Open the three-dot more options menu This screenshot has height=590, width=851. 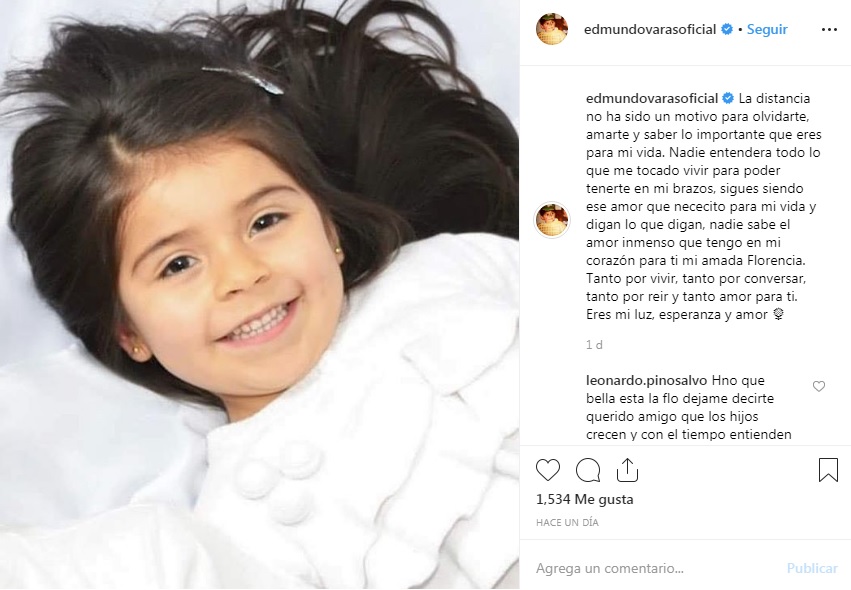[x=829, y=29]
